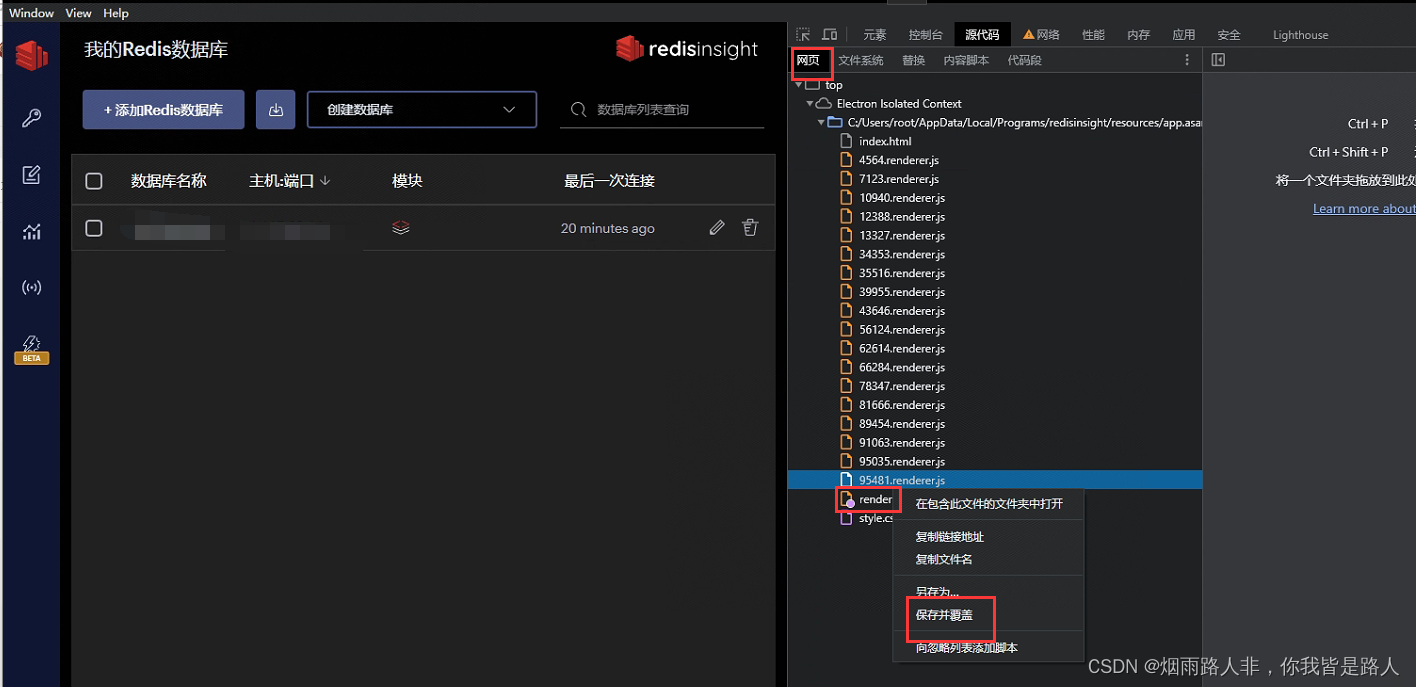
Task: Choose 另存为 from context menu
Action: (x=988, y=592)
